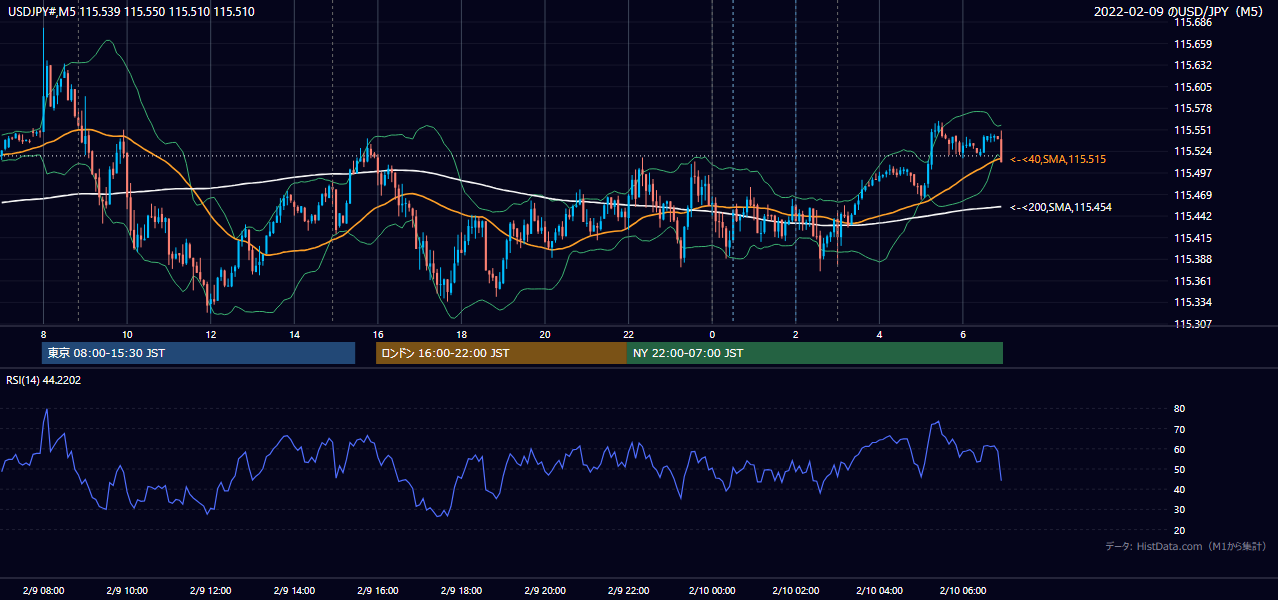Image resolution: width=1278 pixels, height=600 pixels.
Task: Click the 40 SMA label reading 115.515
Action: tap(1058, 159)
